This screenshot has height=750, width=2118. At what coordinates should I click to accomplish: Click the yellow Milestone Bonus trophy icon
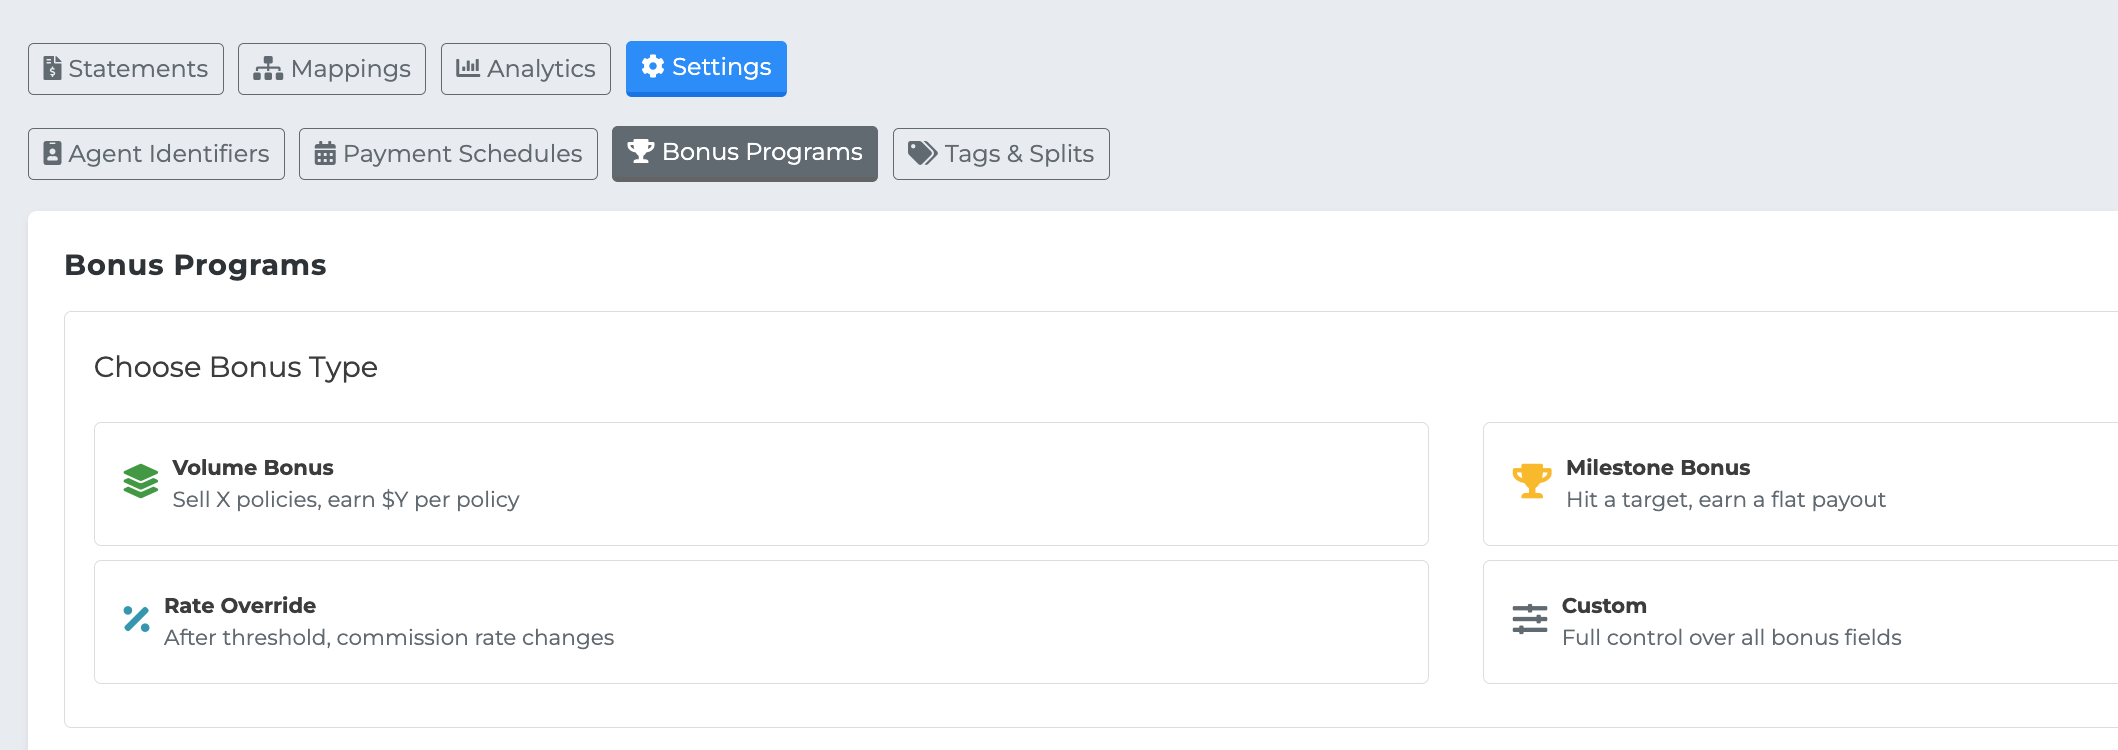point(1532,481)
